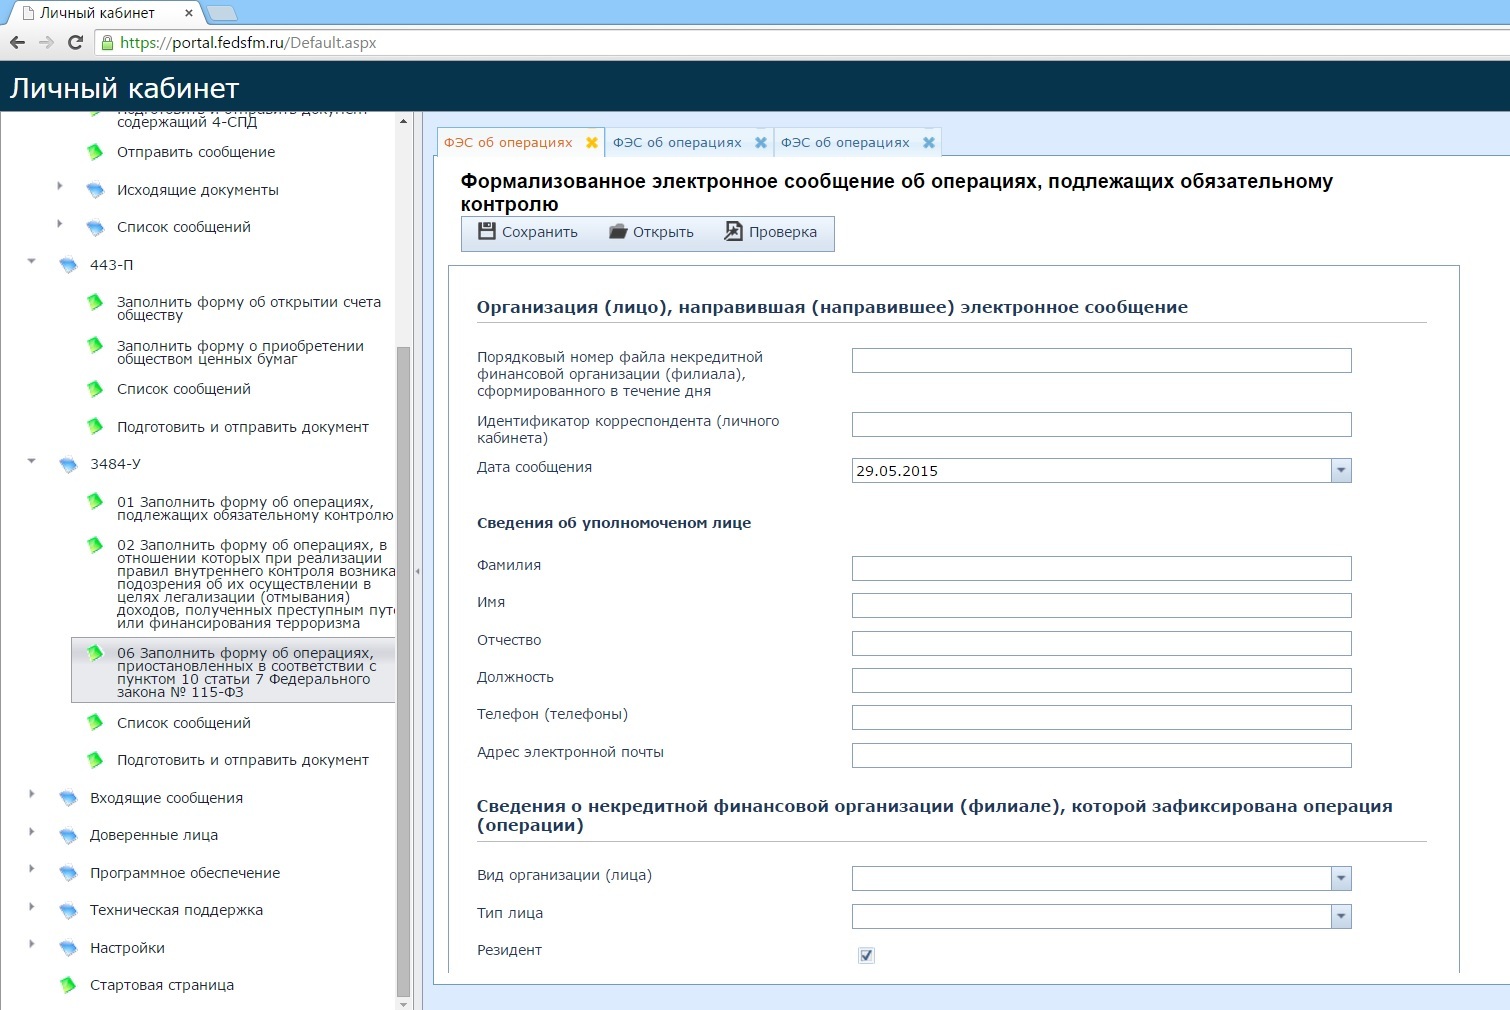Click the sidebar vertical scrollbar thumb
Image resolution: width=1510 pixels, height=1010 pixels.
[x=404, y=671]
